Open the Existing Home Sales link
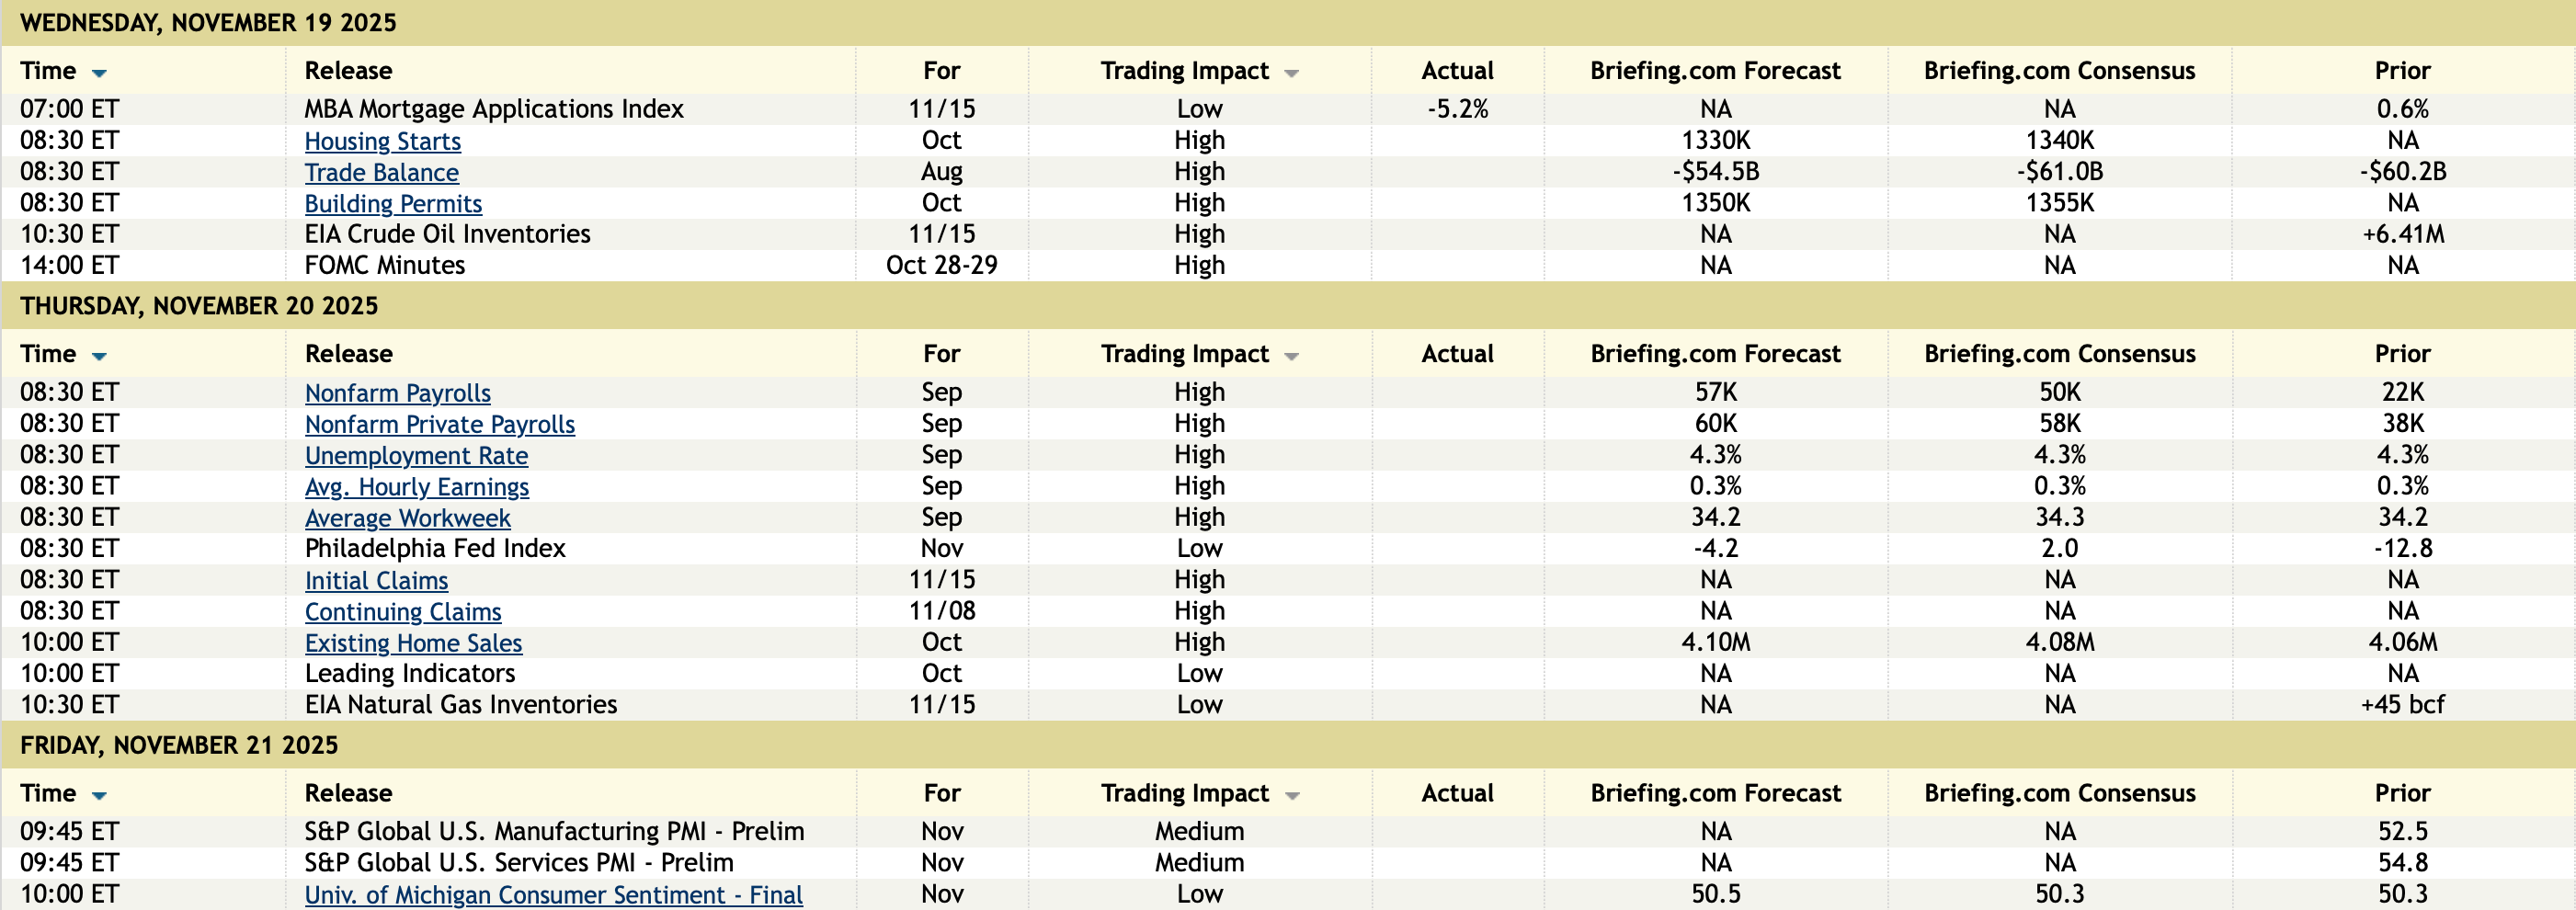 point(413,643)
